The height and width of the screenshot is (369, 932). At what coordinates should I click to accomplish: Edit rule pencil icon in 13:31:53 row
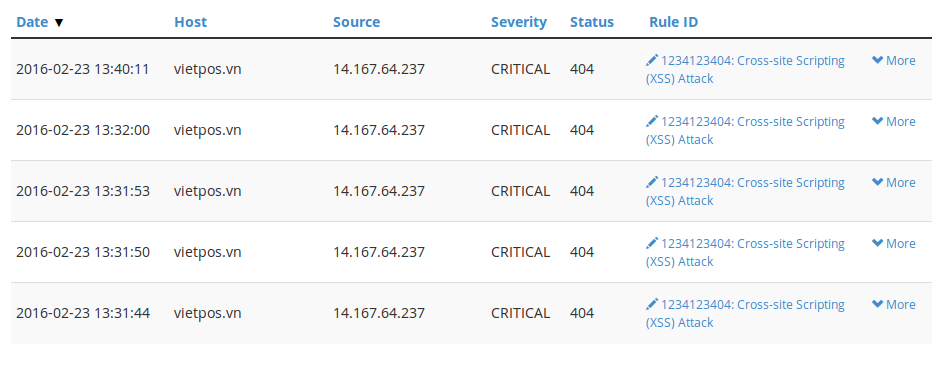652,182
